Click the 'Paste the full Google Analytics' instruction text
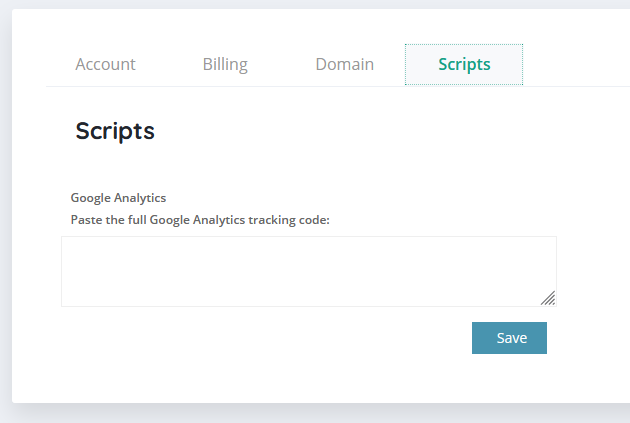 [x=200, y=220]
